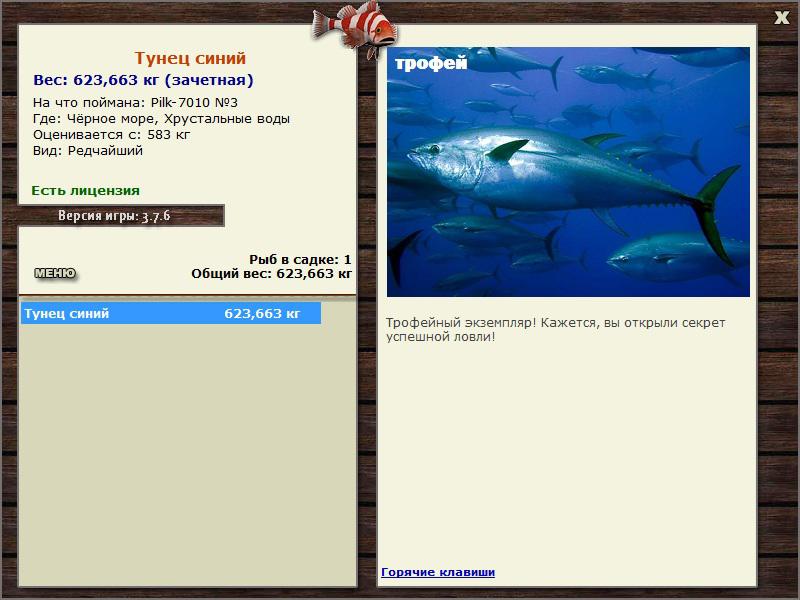Click the трофей label on the photo
800x600 pixels.
pyautogui.click(x=431, y=63)
